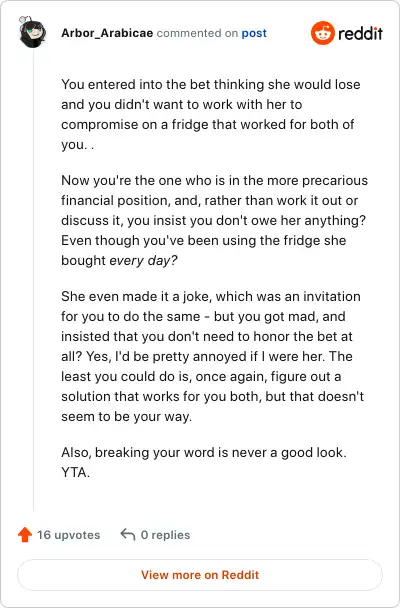Click the paragraph starting "She even made it a joke"
The height and width of the screenshot is (608, 400).
click(x=212, y=356)
